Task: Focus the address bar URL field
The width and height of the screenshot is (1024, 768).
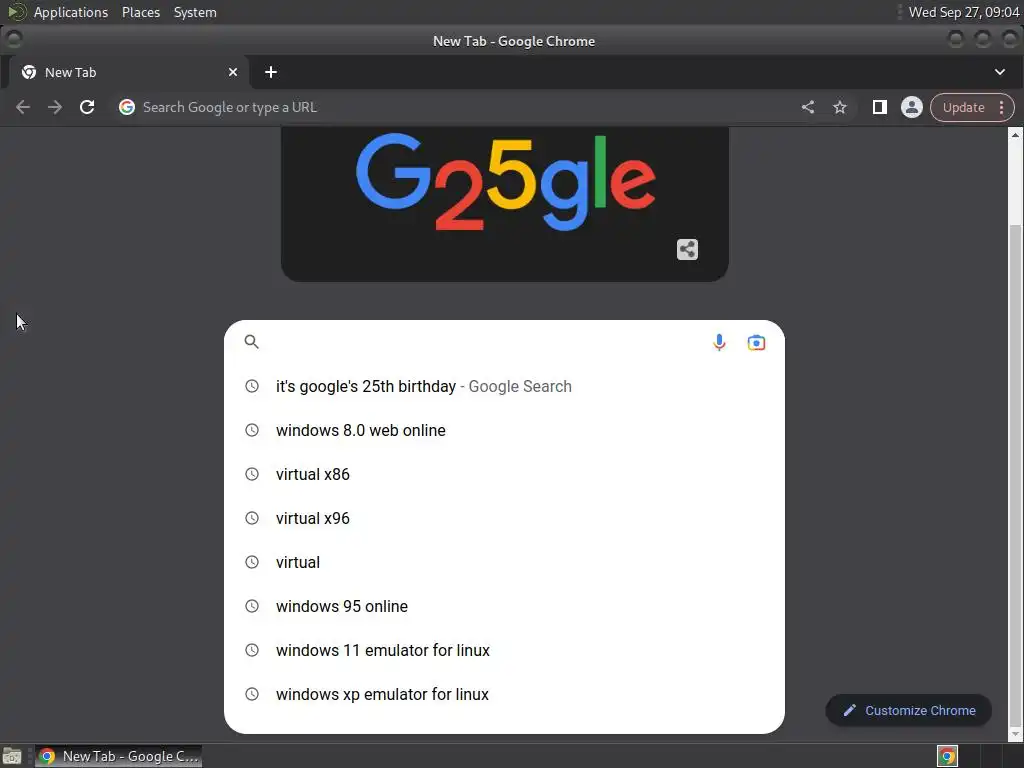Action: (x=457, y=107)
